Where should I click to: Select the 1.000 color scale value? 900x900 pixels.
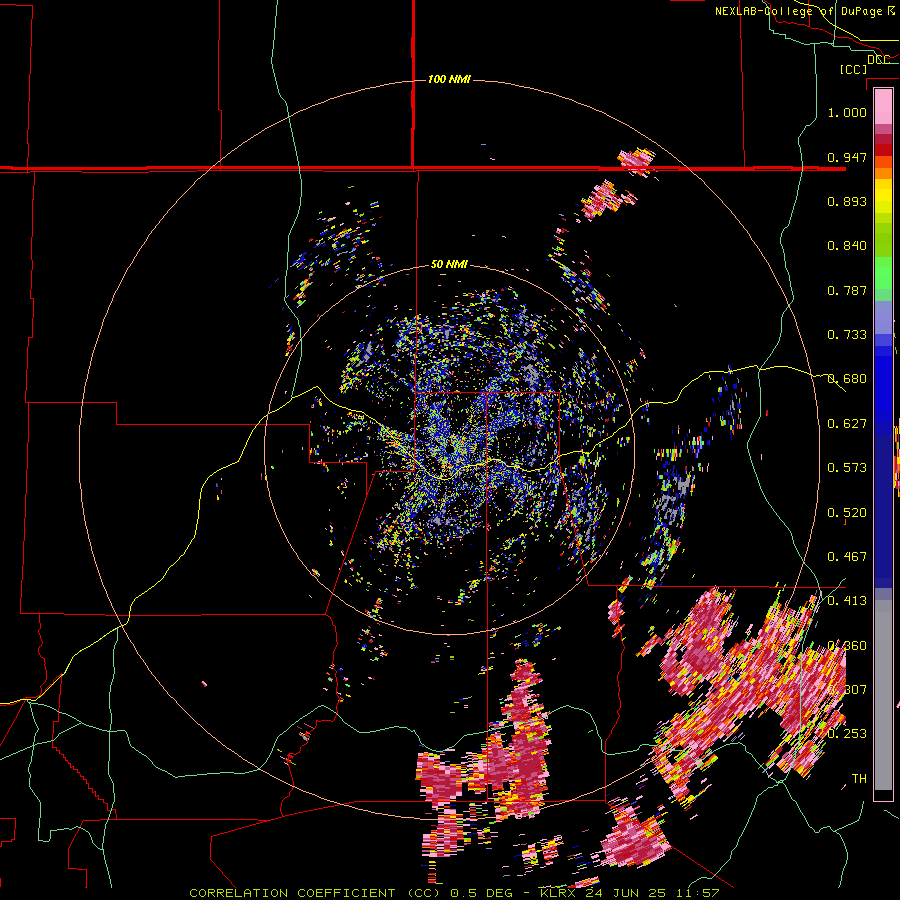tap(847, 112)
